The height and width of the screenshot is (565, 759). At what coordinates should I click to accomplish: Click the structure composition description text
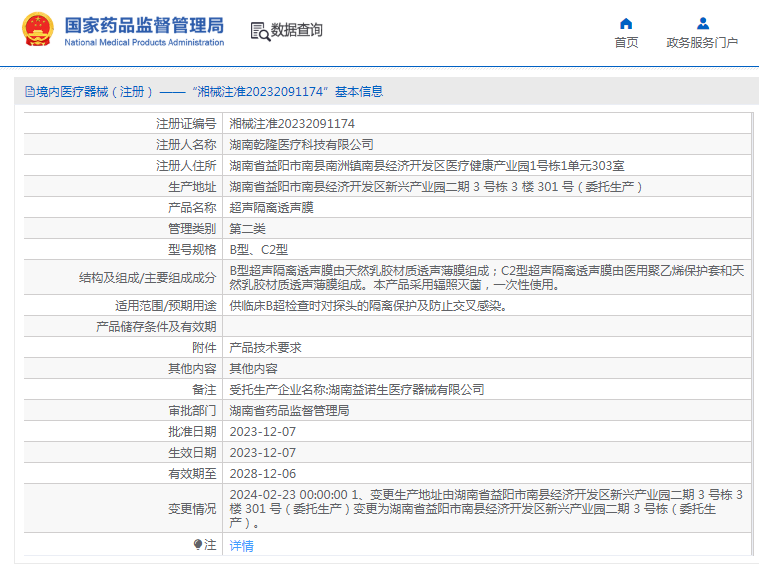(486, 277)
